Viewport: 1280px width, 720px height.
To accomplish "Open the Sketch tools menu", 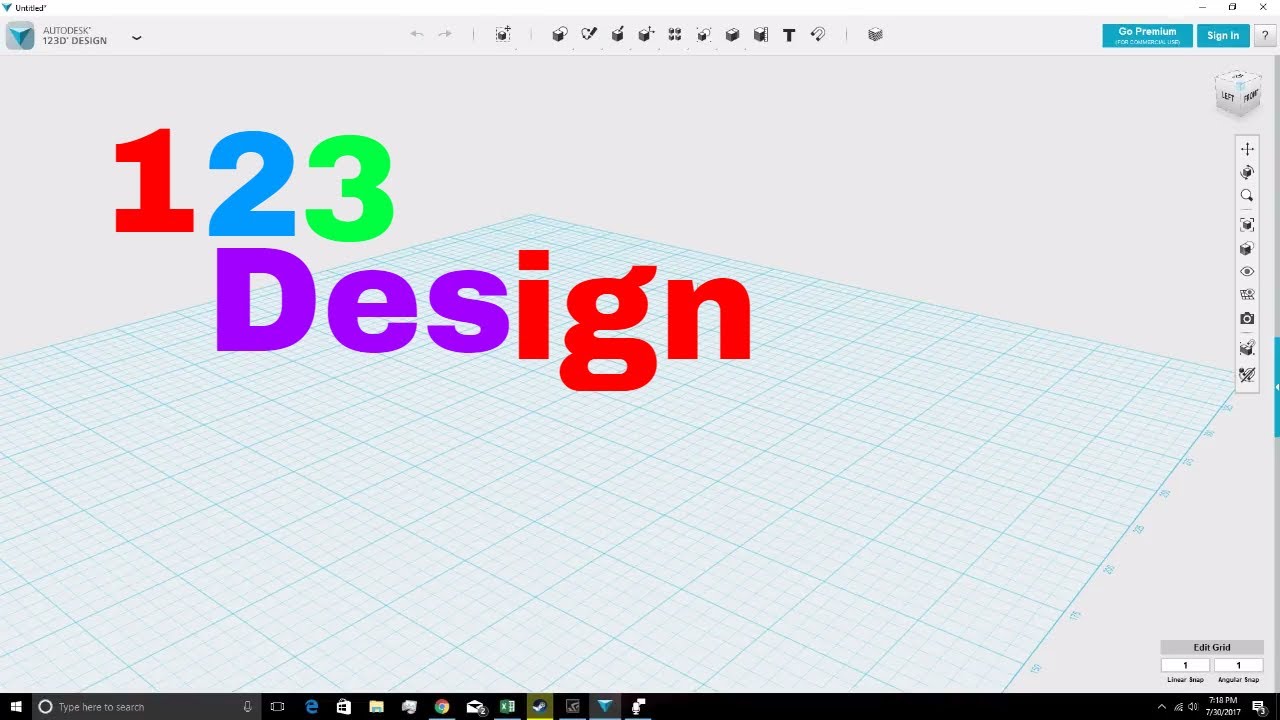I will point(589,34).
